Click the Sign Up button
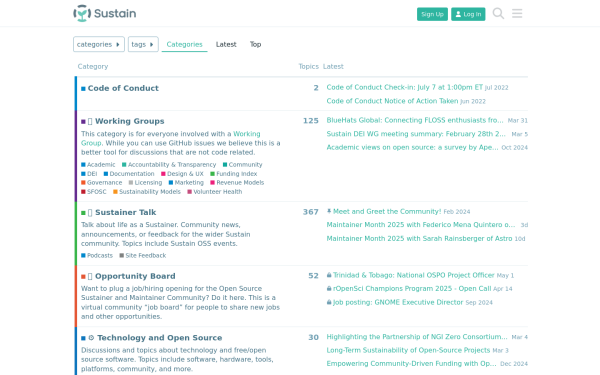600x375 pixels. 432,14
